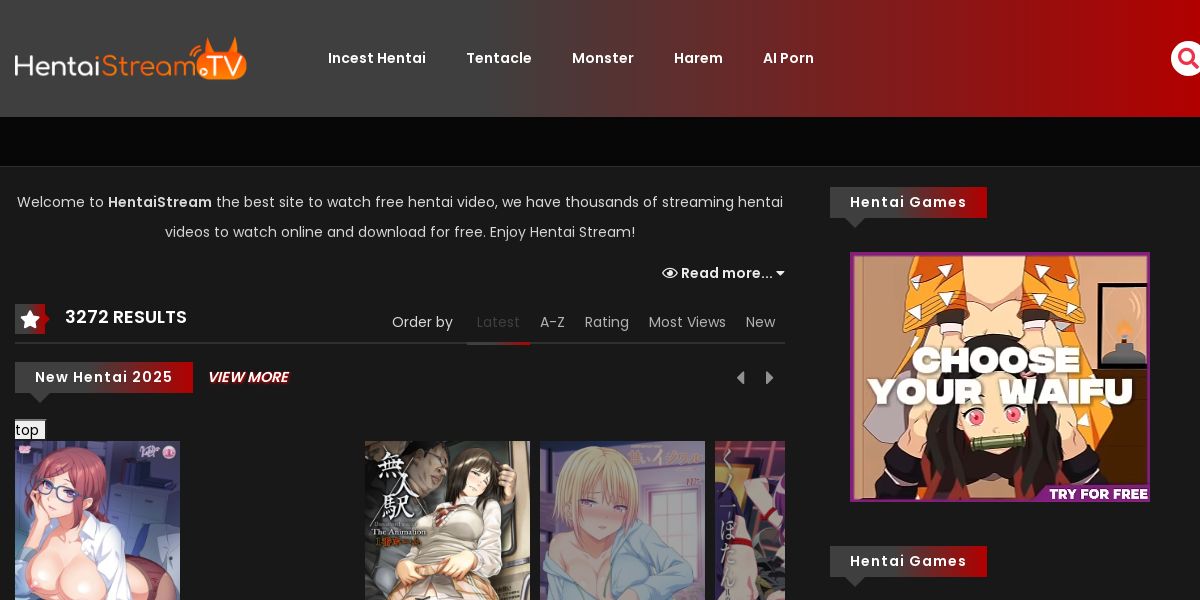Expand the Read more caret dropdown

[x=780, y=273]
